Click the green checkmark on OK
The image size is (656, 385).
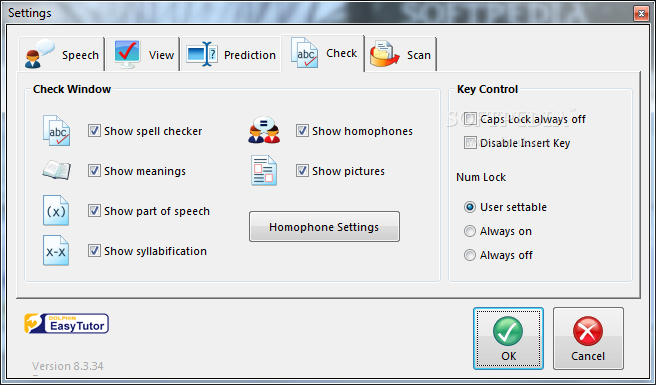pyautogui.click(x=508, y=331)
